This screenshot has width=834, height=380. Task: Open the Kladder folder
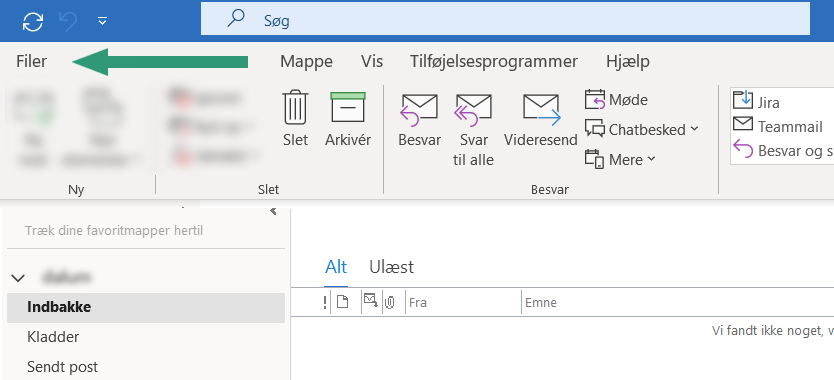tap(53, 337)
